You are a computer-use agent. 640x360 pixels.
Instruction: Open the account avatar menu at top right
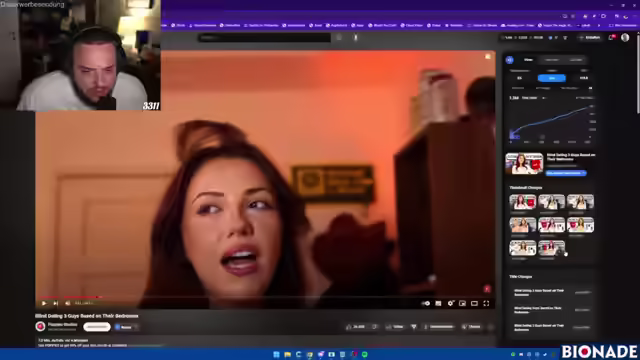pyautogui.click(x=625, y=38)
